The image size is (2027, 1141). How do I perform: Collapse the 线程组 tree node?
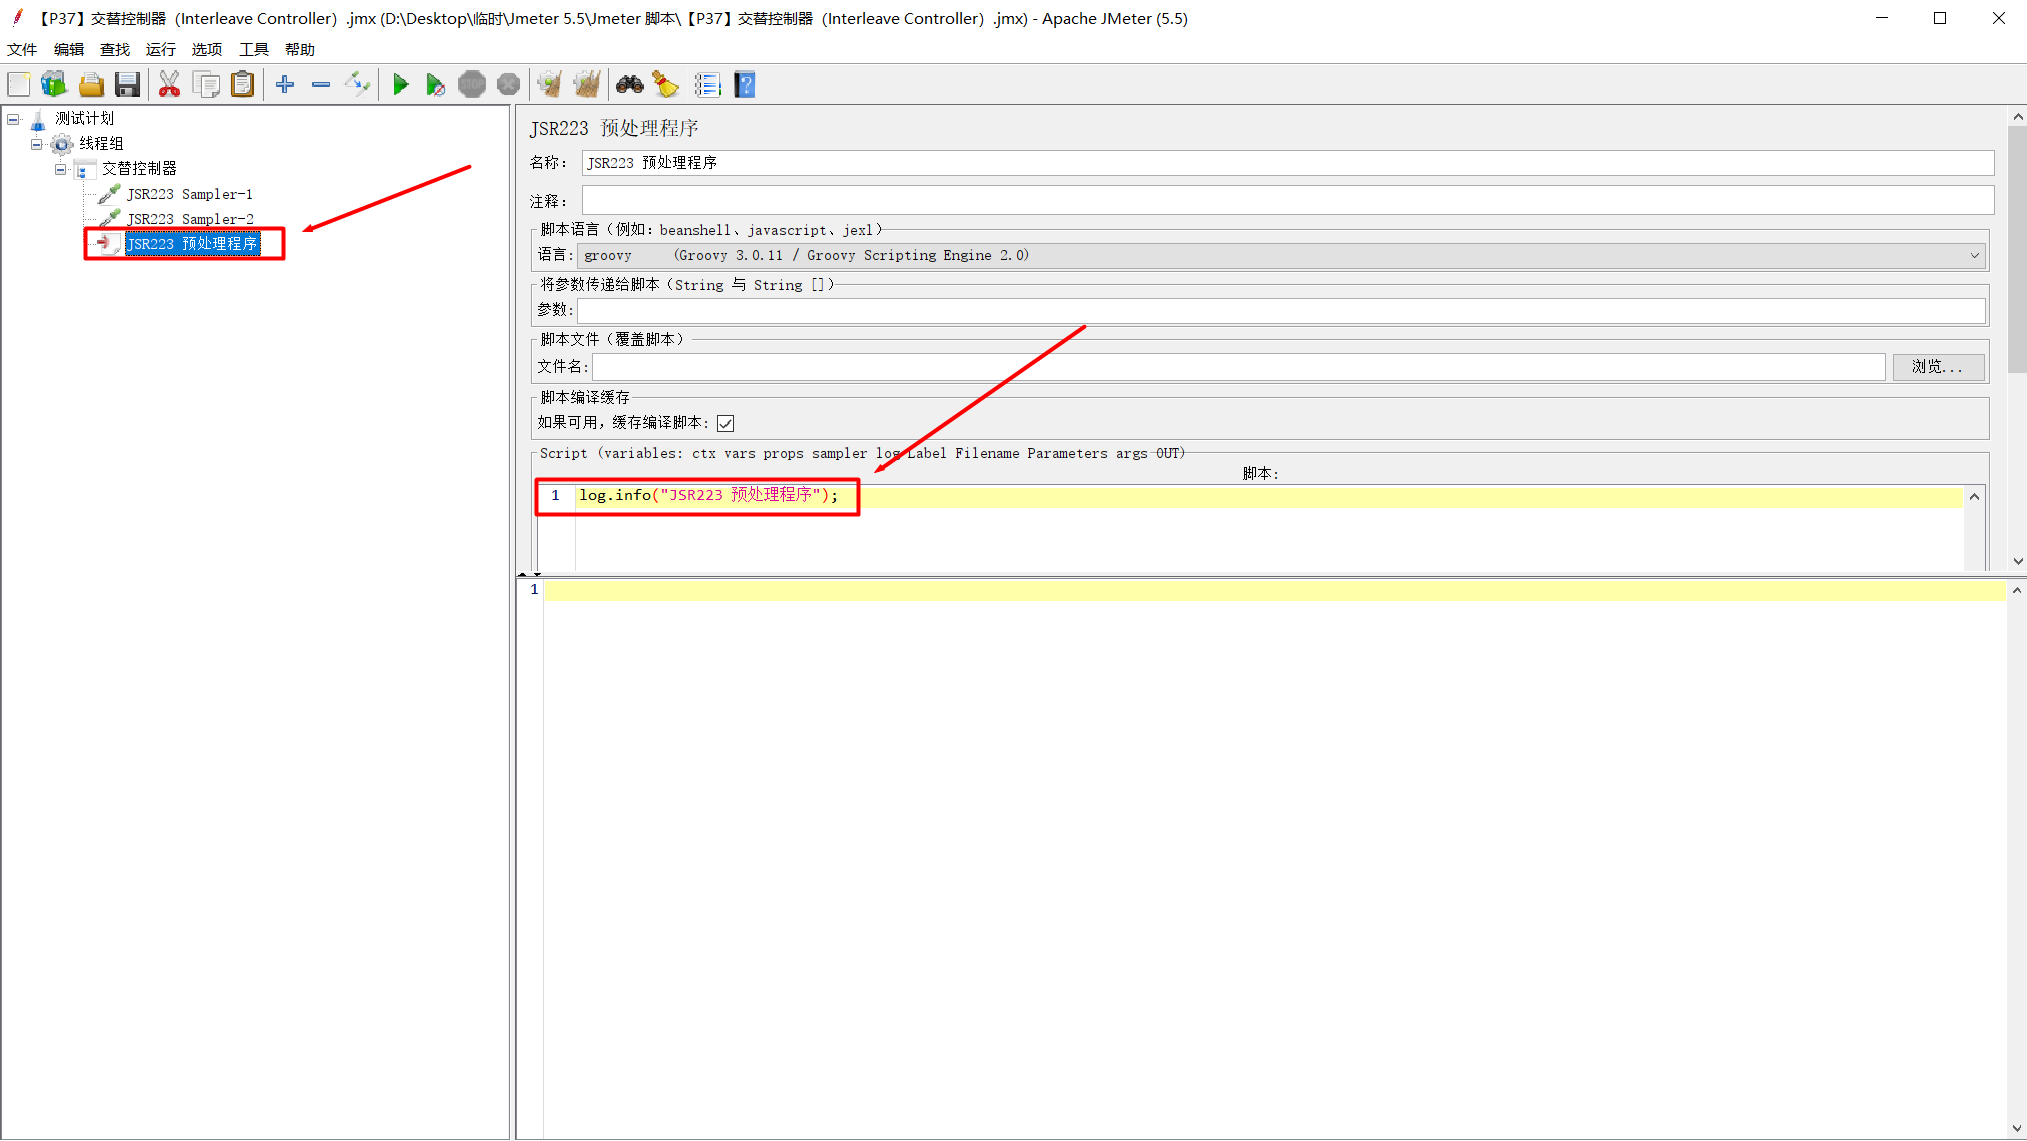[37, 144]
